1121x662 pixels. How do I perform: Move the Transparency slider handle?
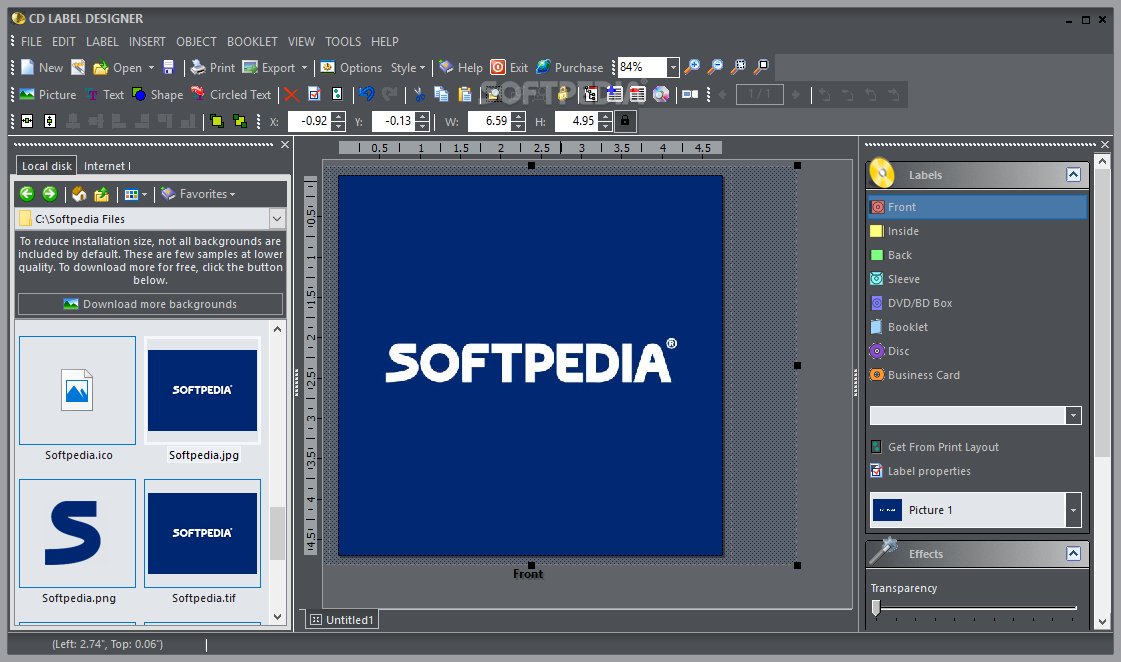pyautogui.click(x=876, y=608)
